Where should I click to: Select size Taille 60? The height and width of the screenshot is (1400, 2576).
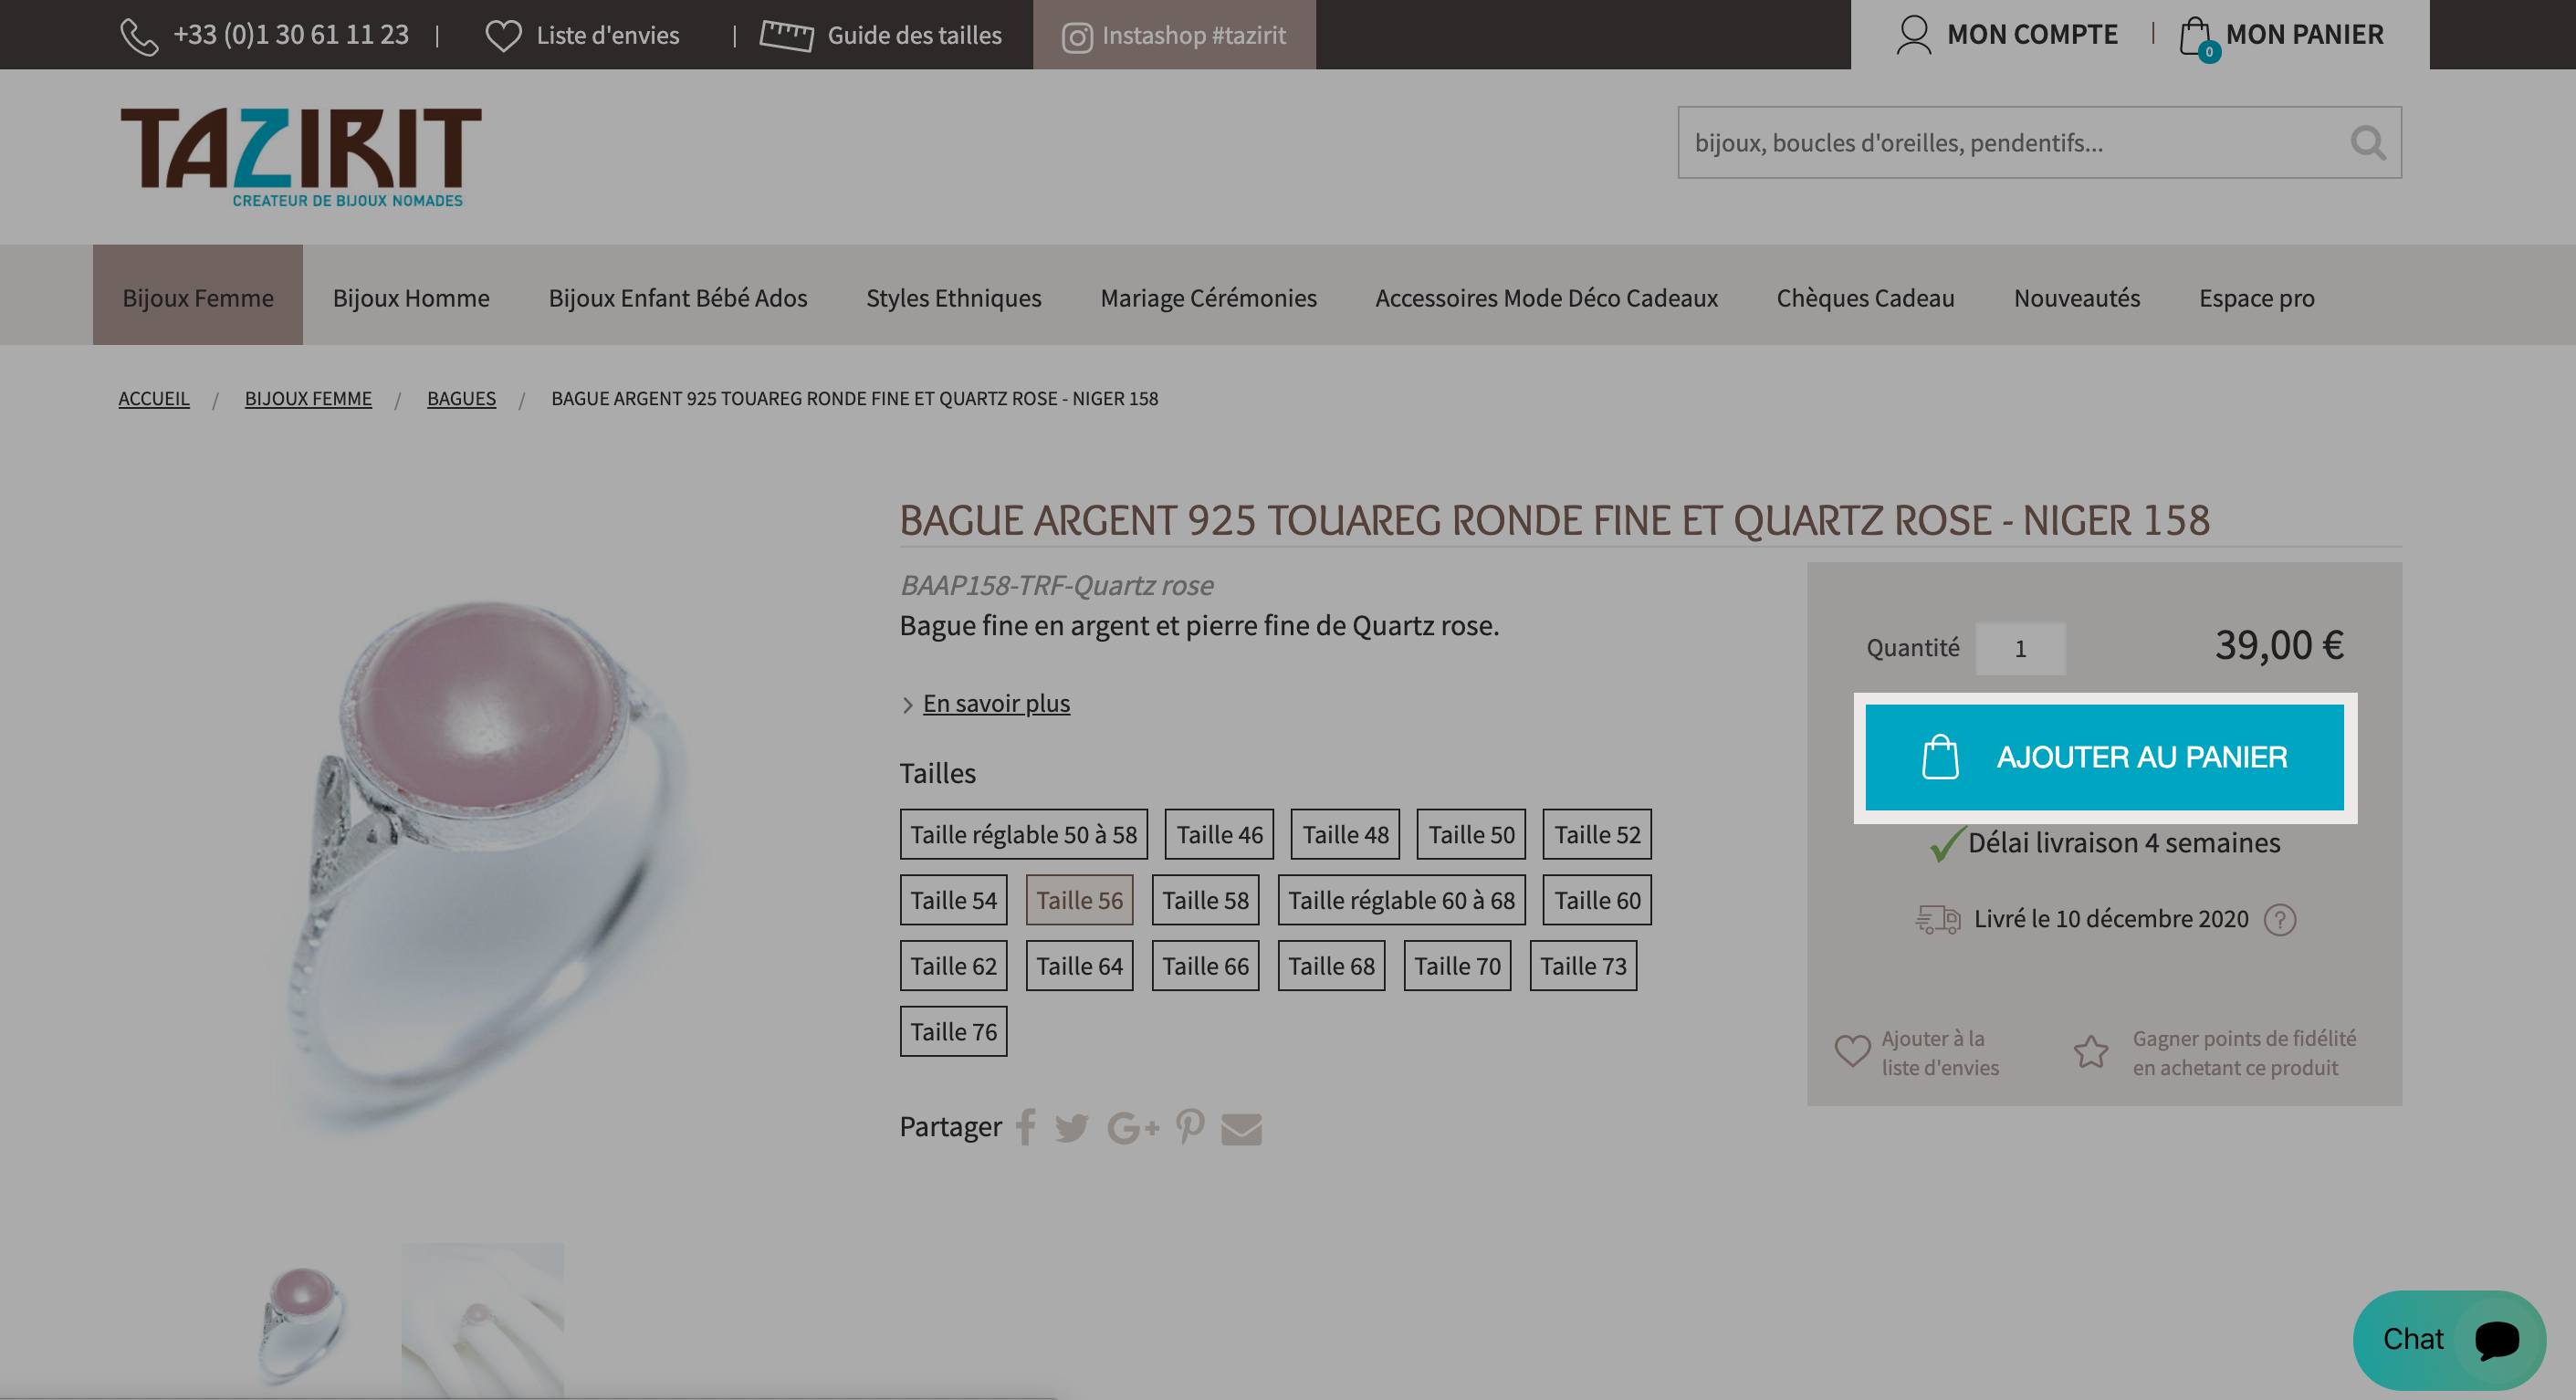pyautogui.click(x=1597, y=900)
